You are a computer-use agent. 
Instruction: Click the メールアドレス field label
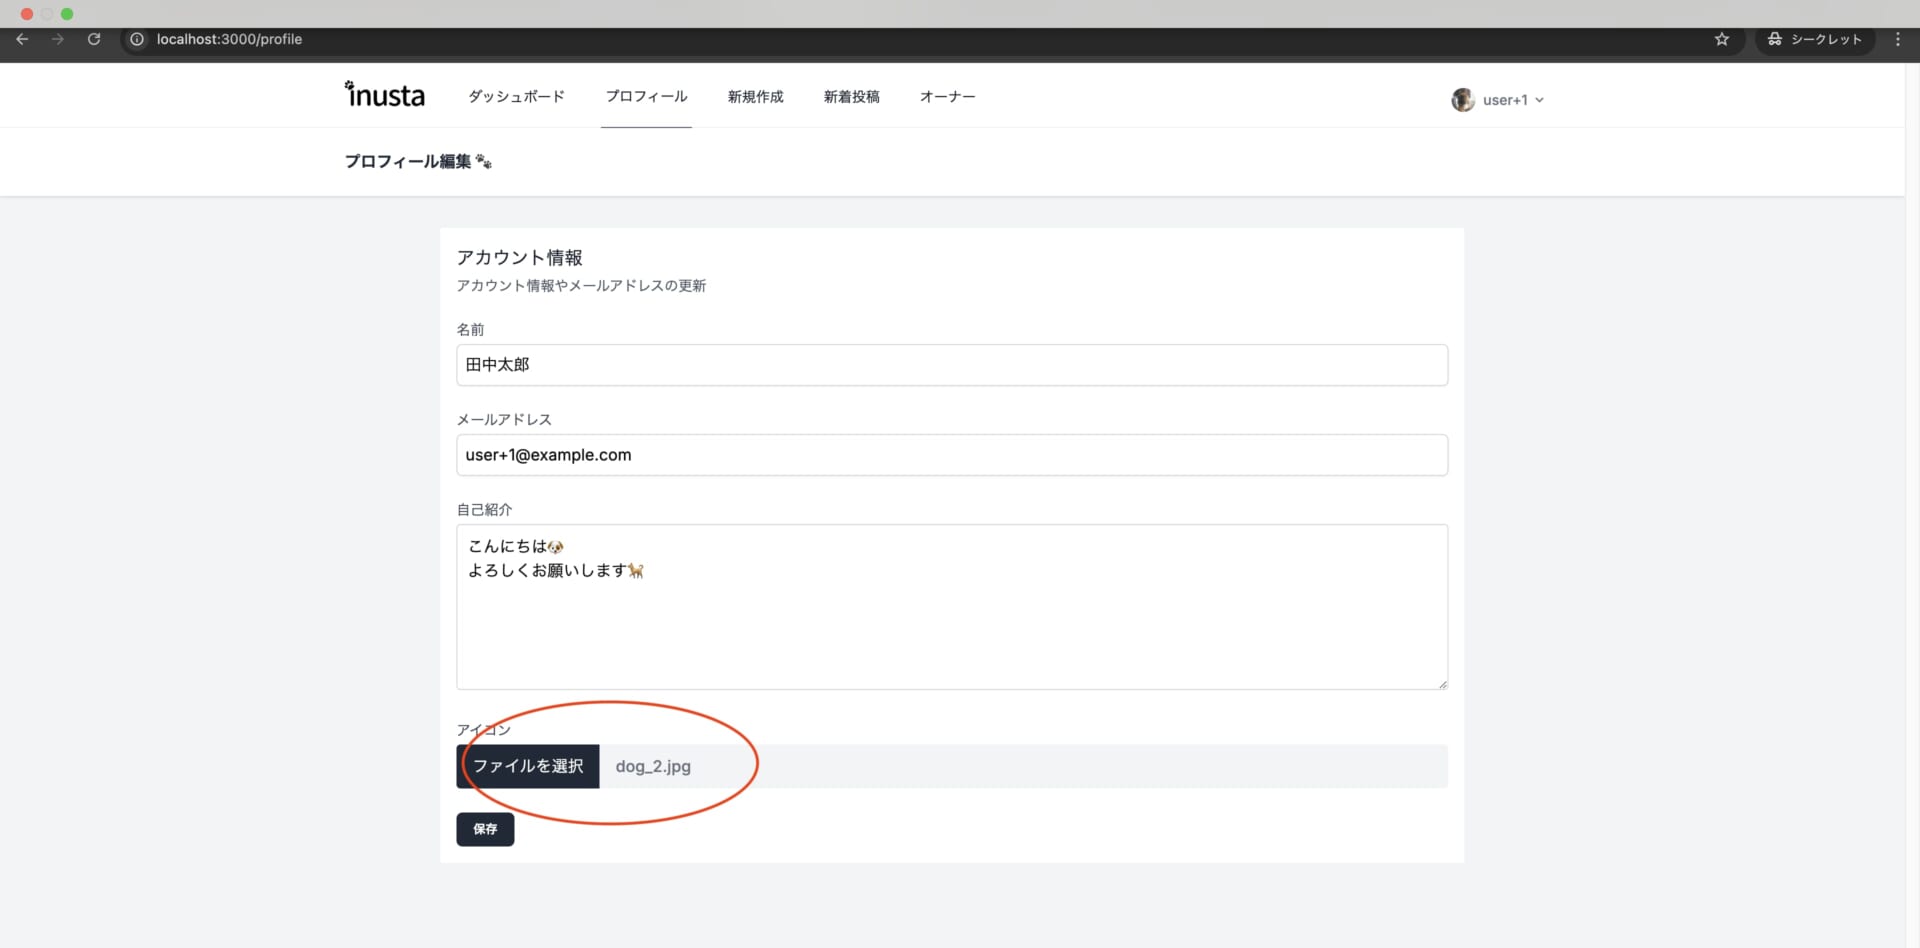pyautogui.click(x=504, y=419)
